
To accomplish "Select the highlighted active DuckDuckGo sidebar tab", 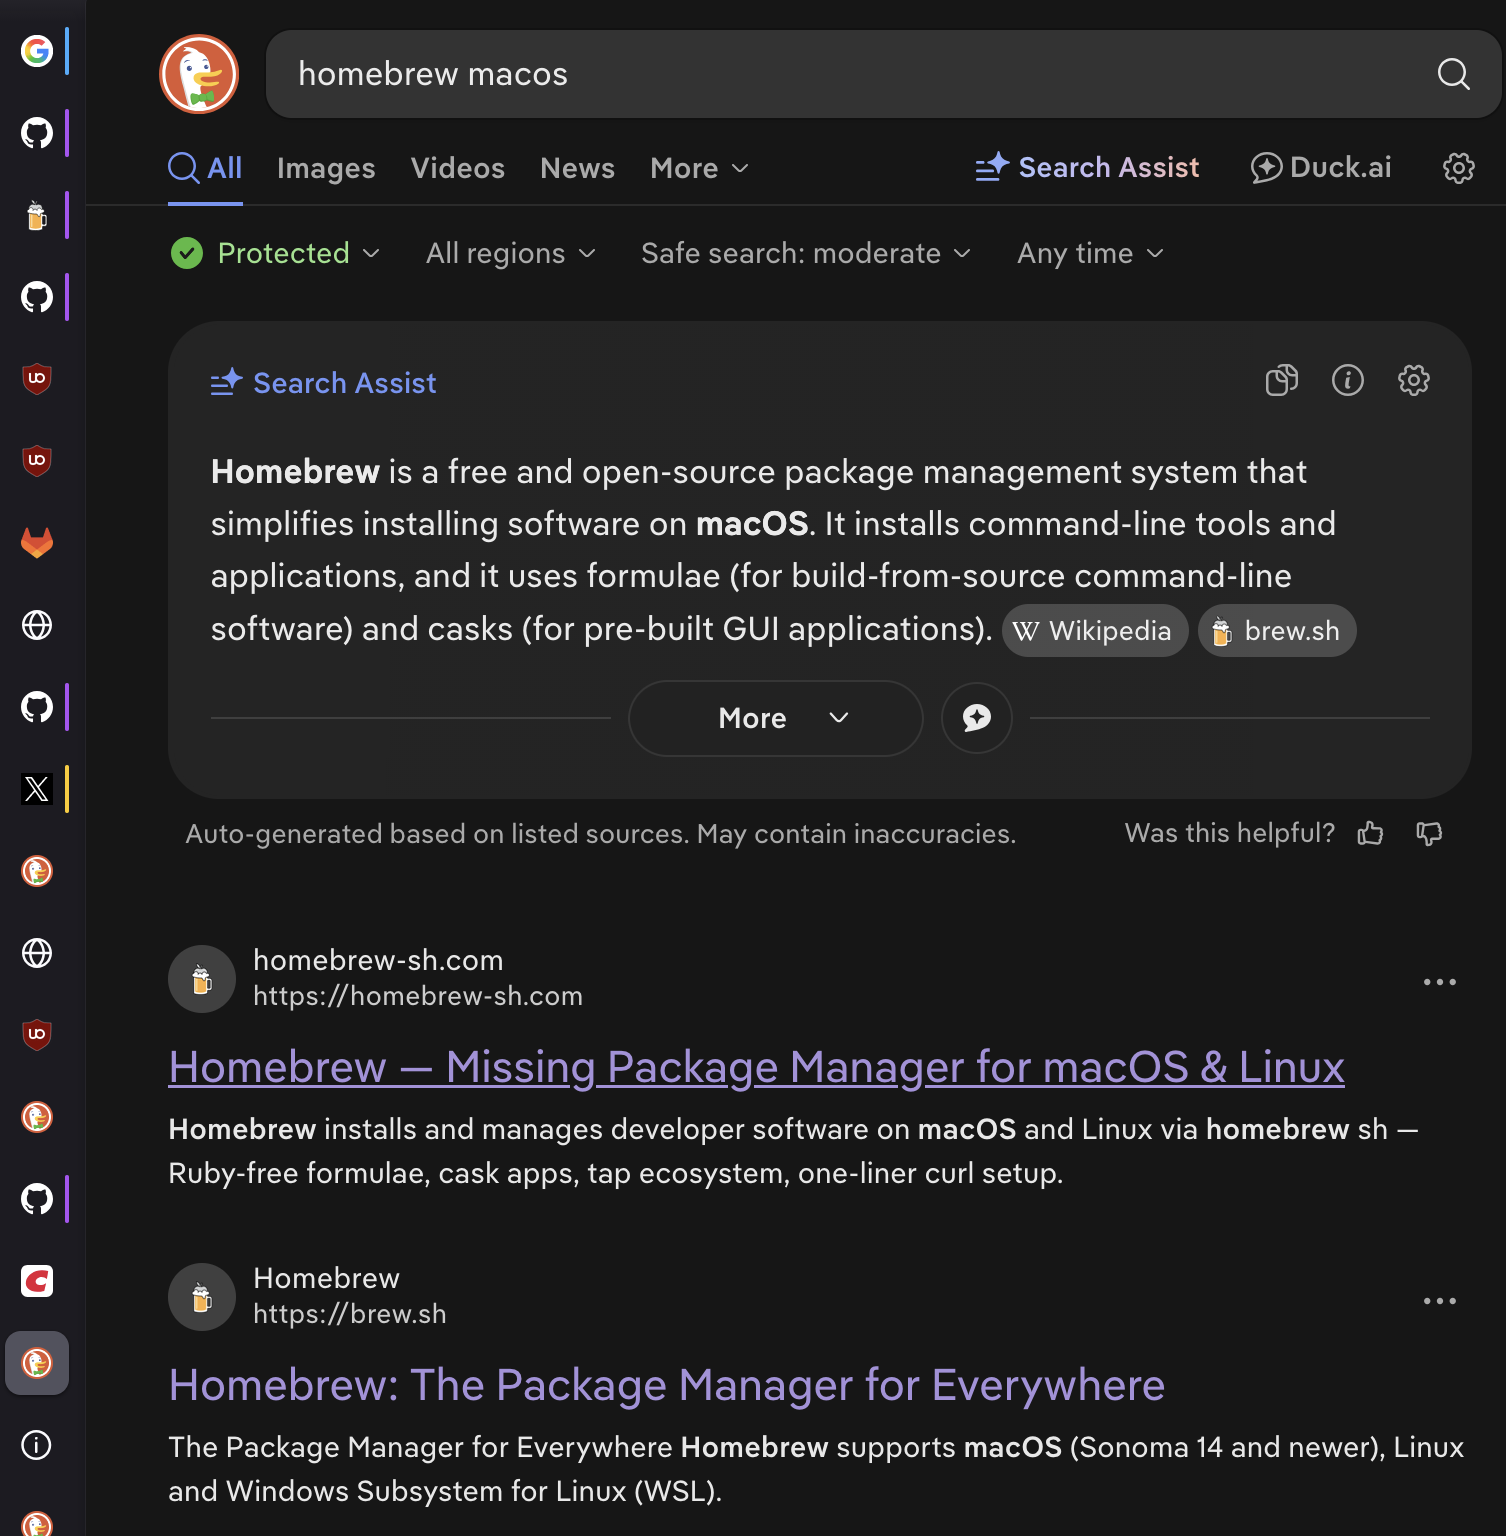I will click(37, 1363).
